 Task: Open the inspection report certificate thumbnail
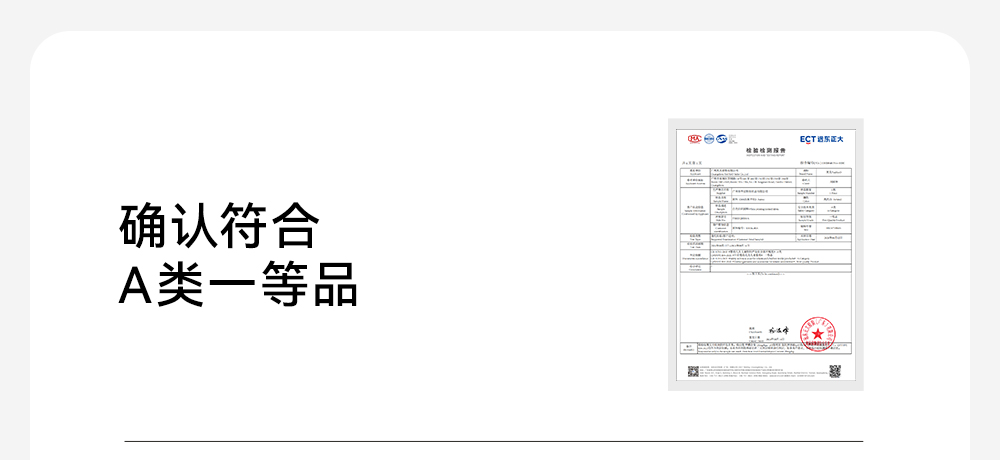click(765, 255)
